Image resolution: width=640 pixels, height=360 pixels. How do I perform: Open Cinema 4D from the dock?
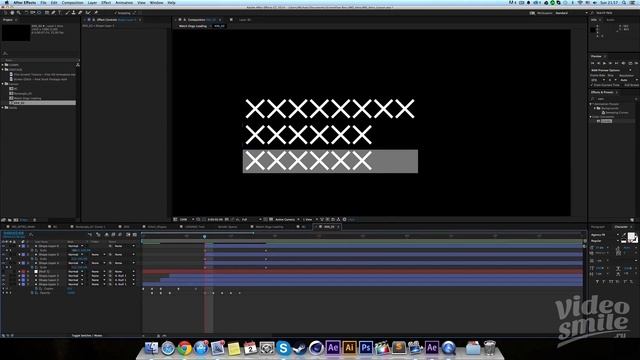(x=316, y=348)
